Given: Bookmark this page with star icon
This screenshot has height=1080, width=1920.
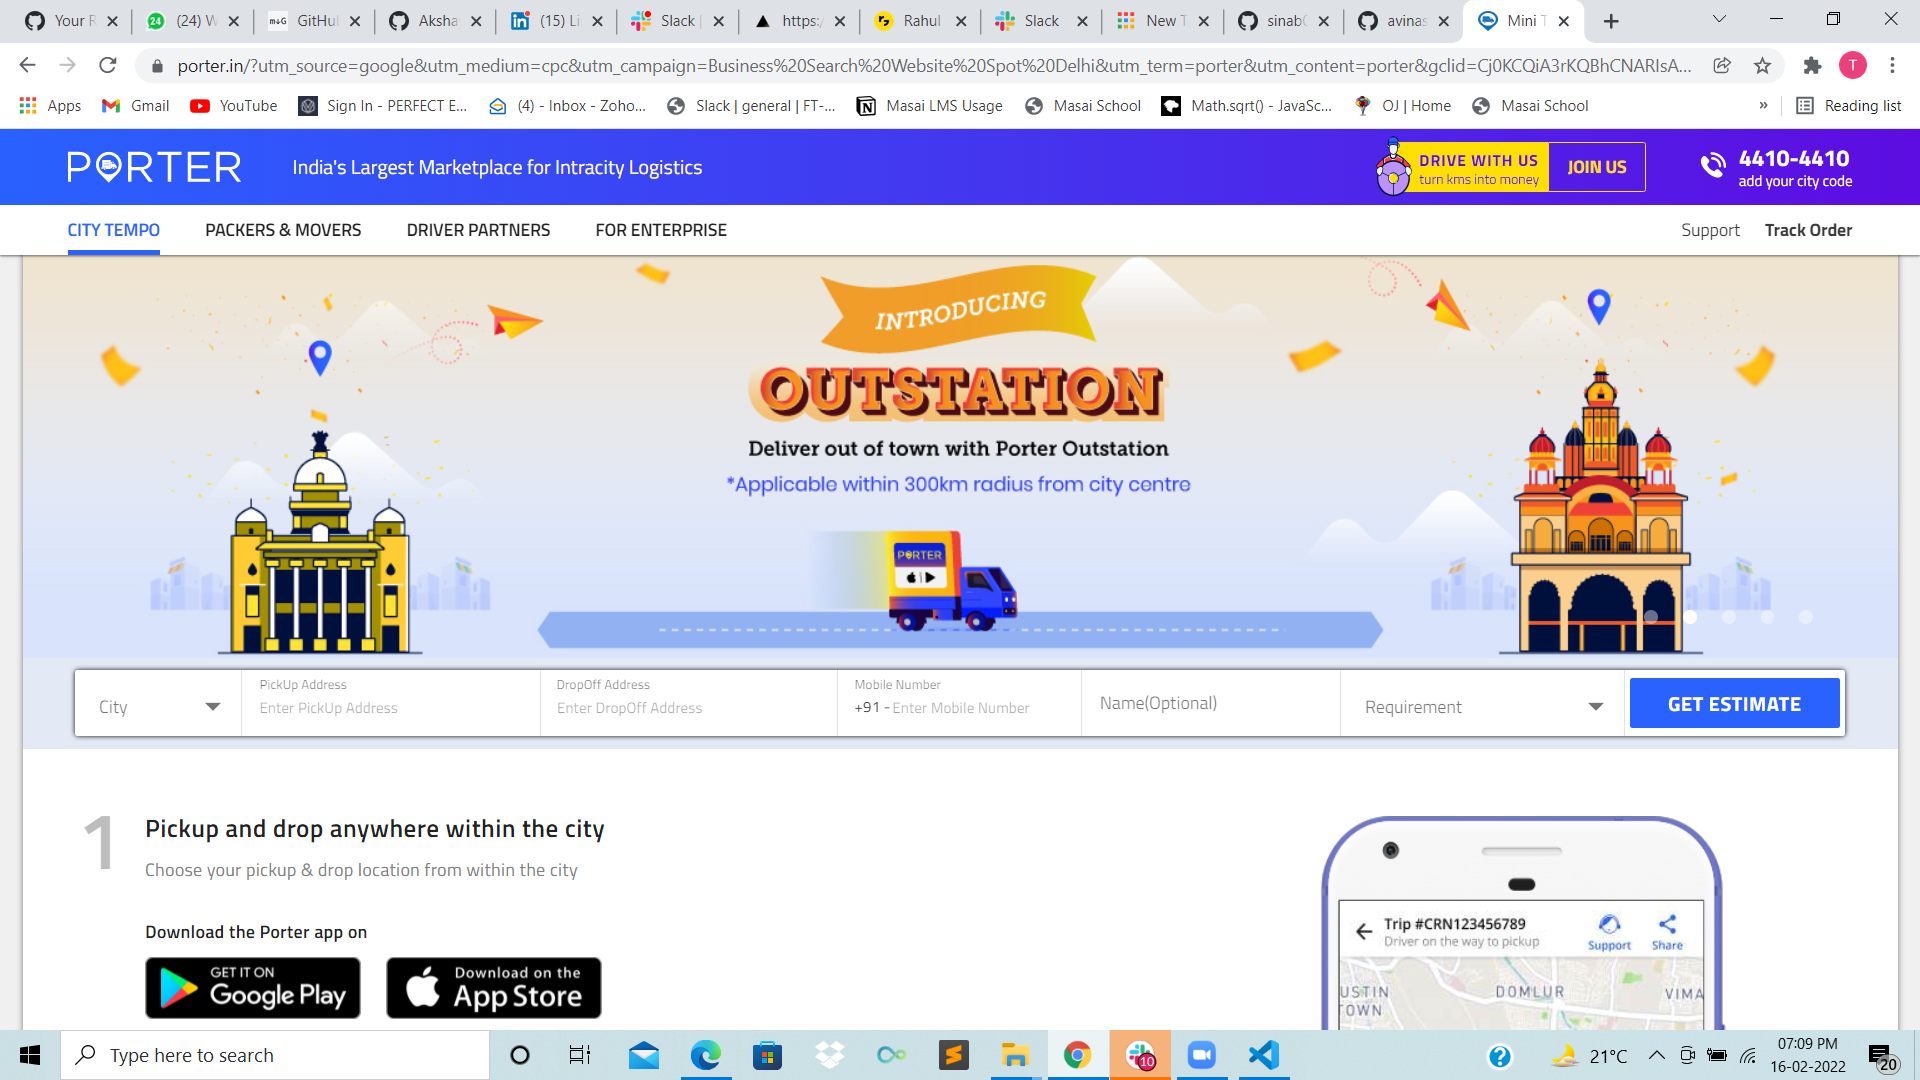Looking at the screenshot, I should [1762, 65].
